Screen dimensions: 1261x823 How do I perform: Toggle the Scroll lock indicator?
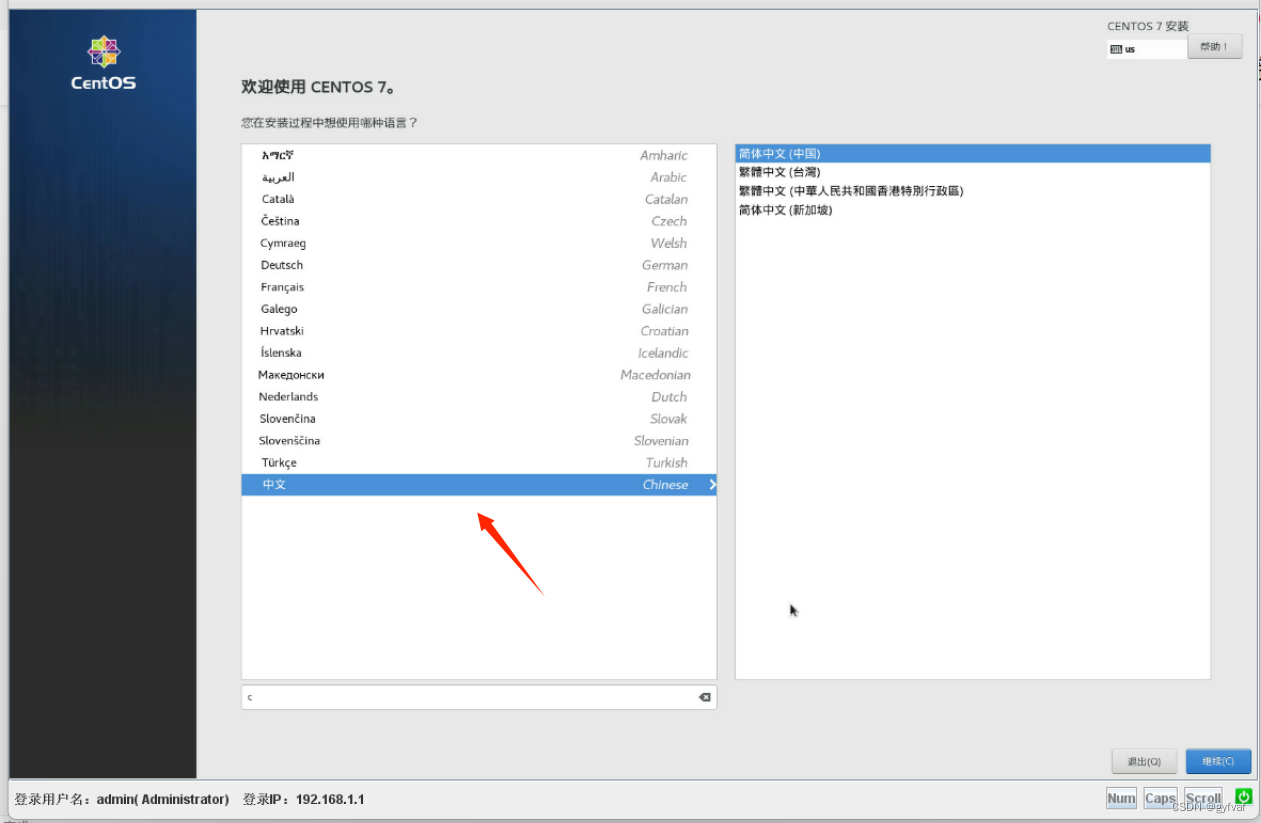pos(1203,798)
